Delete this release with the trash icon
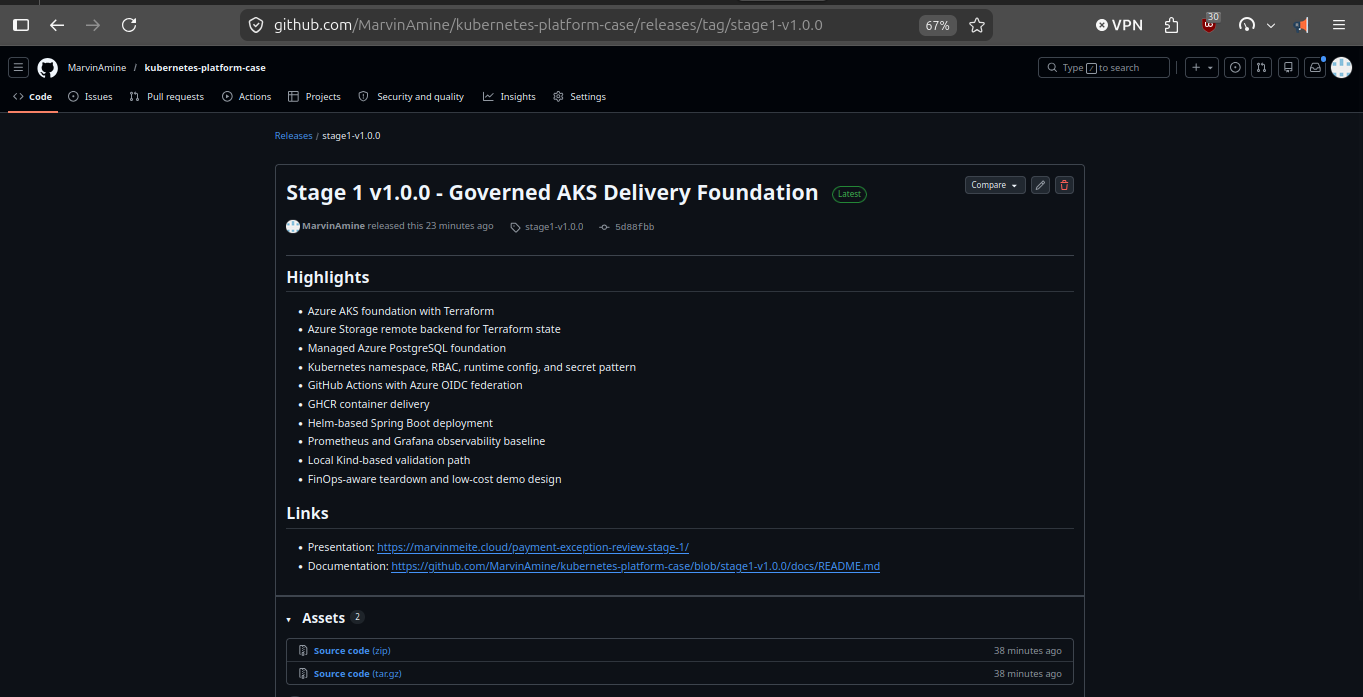Screen dimensions: 1363x697 1064,185
